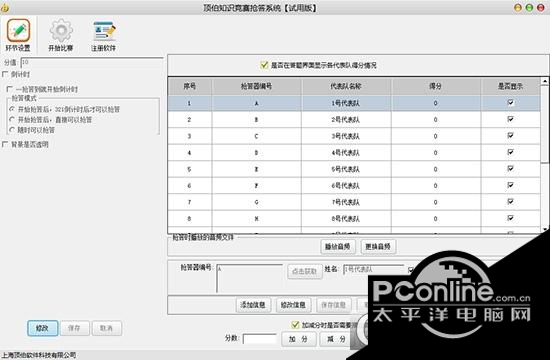Select 随时可以抢答 radio option
This screenshot has width=550, height=360.
pyautogui.click(x=12, y=130)
